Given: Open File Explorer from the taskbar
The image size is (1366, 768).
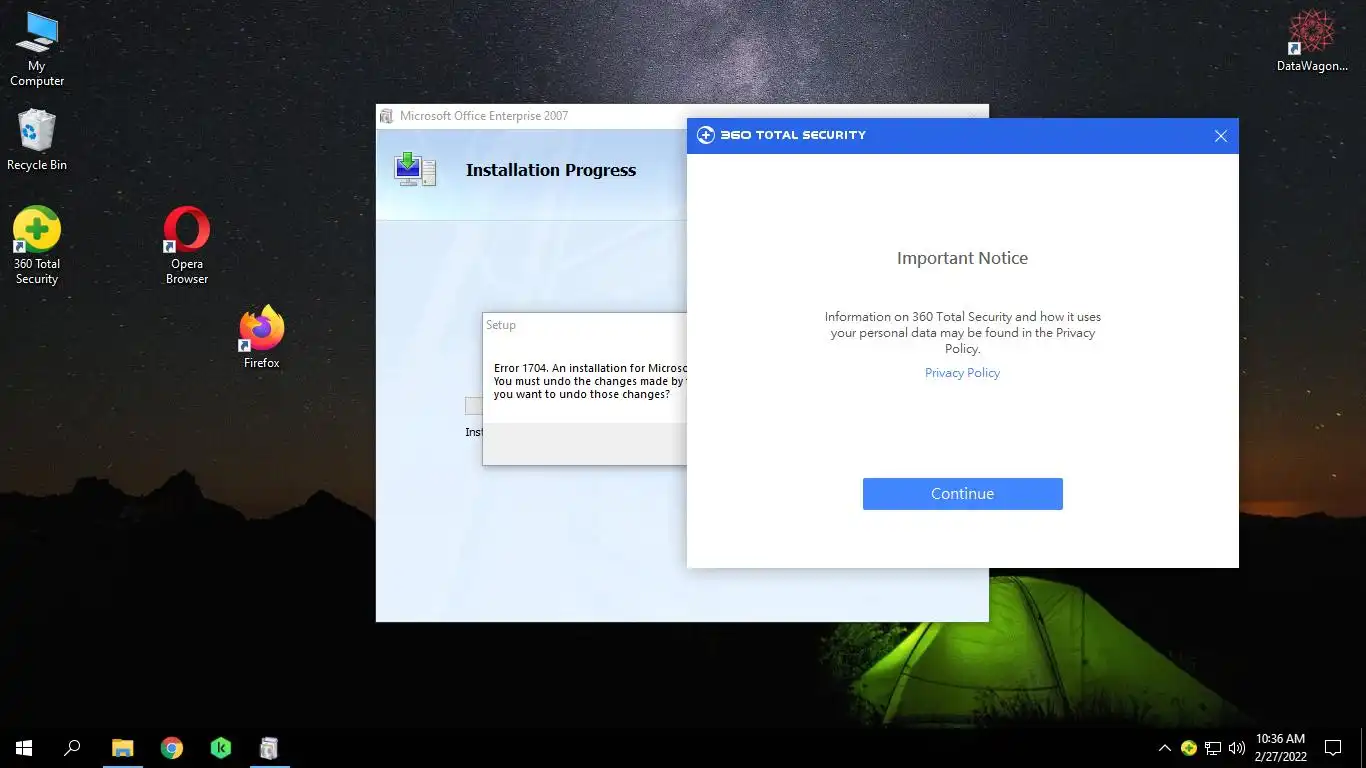Looking at the screenshot, I should click(x=122, y=747).
